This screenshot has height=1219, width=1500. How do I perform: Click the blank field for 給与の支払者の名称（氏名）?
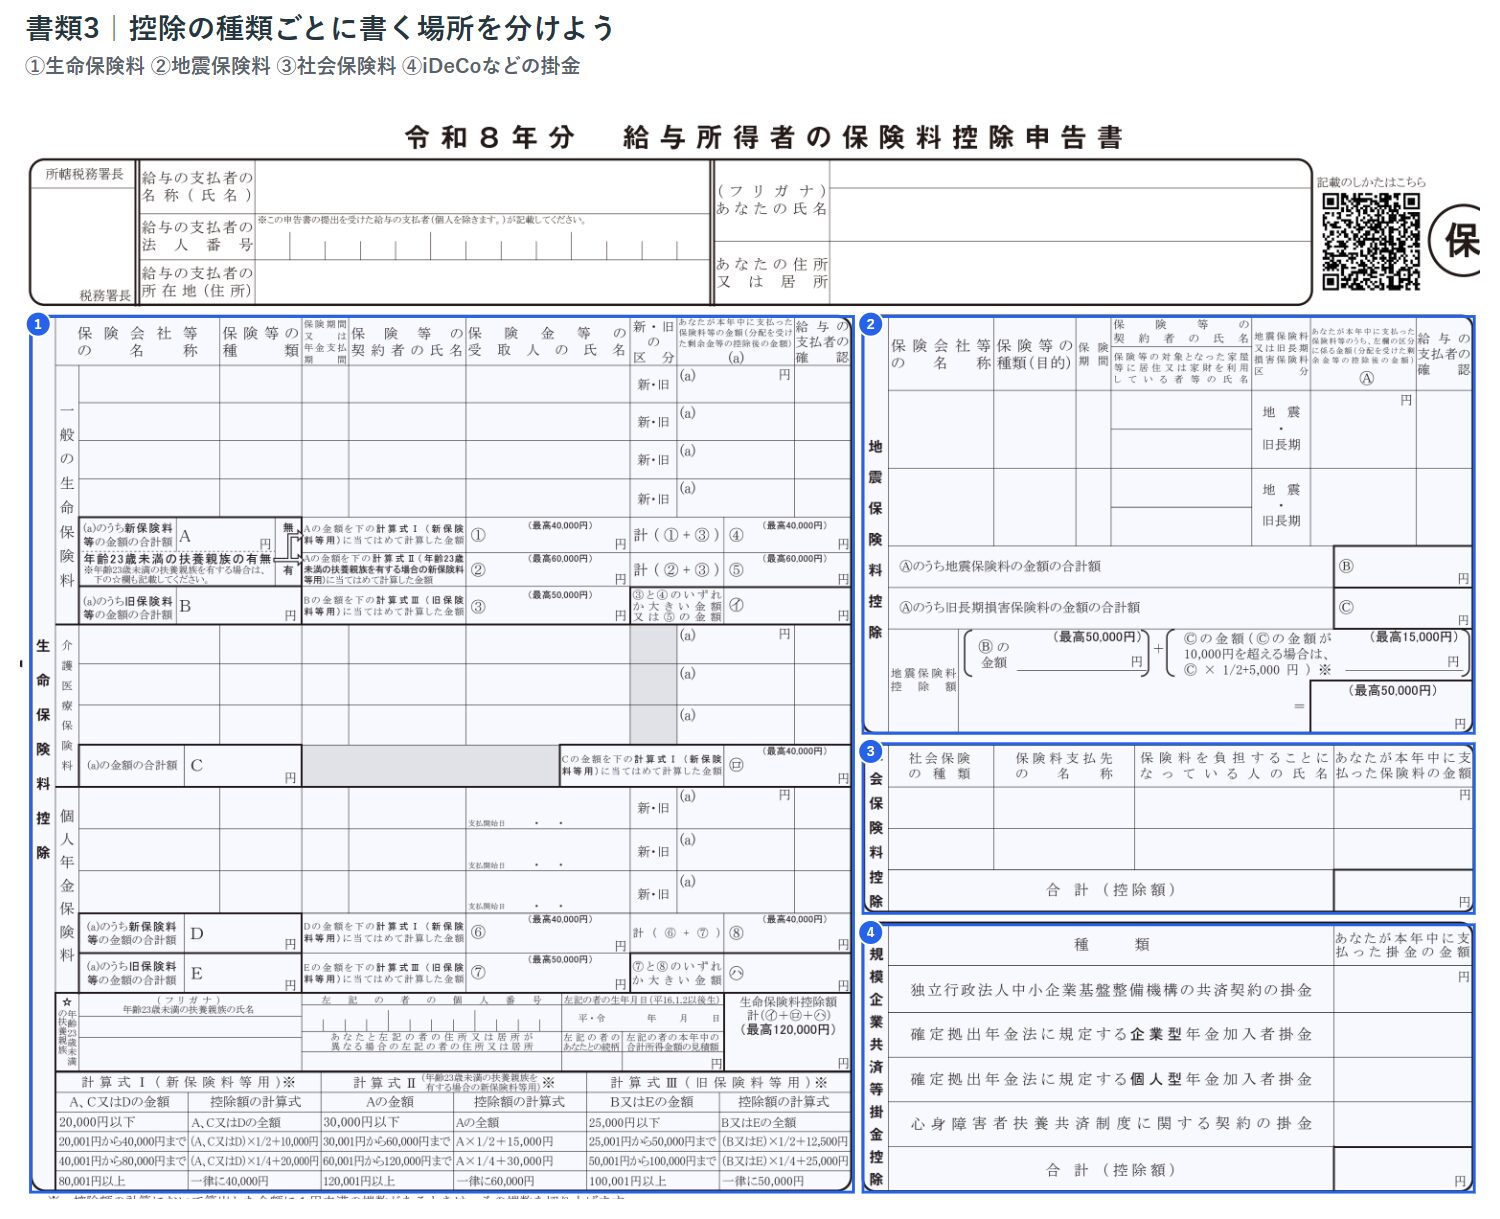[x=482, y=187]
